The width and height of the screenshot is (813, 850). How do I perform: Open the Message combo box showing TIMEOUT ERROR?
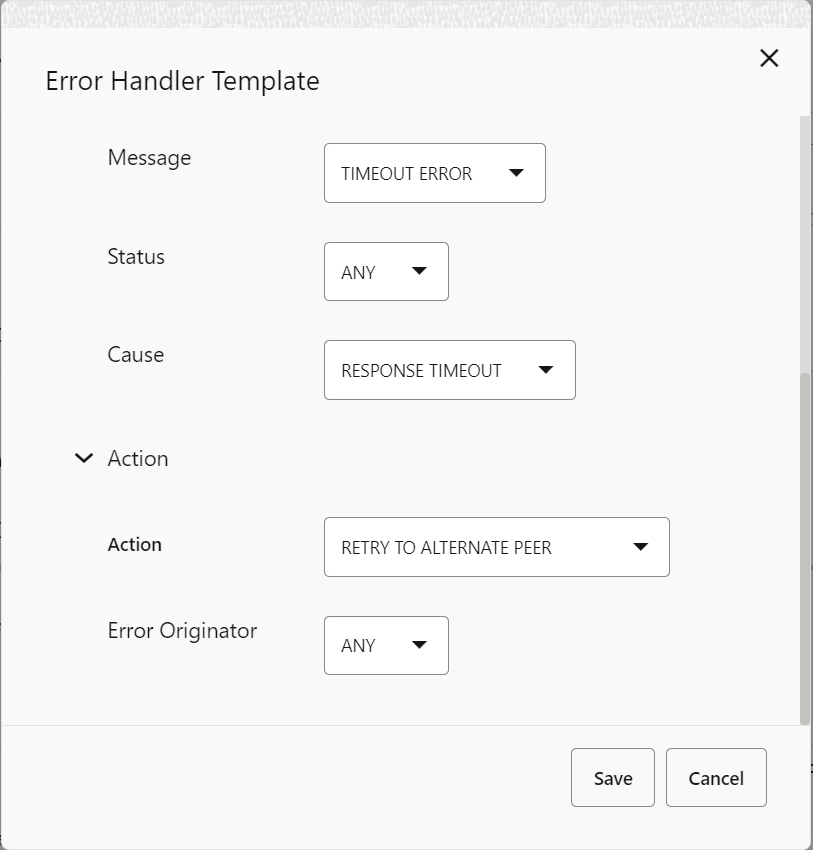(434, 173)
